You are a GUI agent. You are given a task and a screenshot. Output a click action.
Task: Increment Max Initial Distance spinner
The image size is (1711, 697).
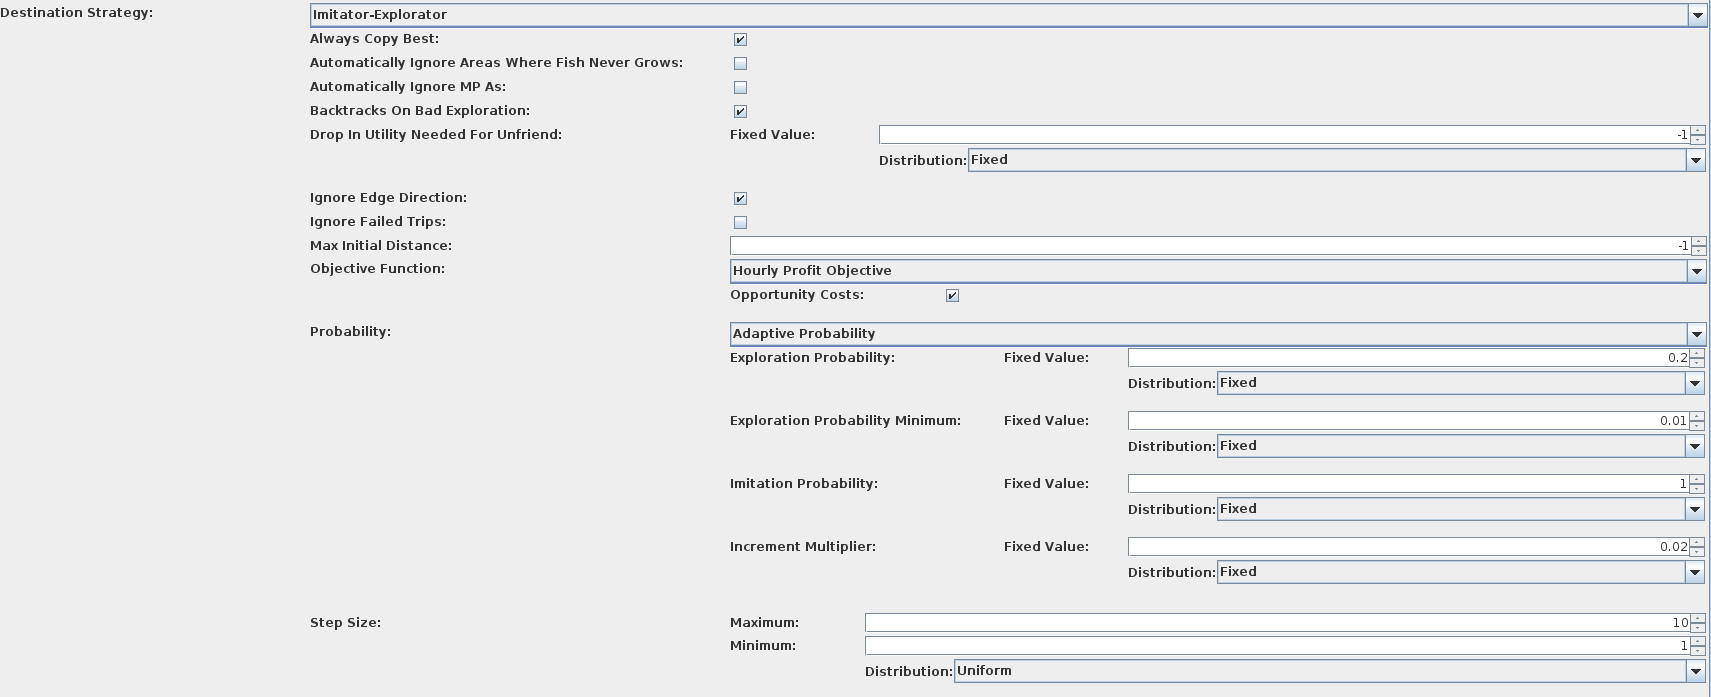coord(1698,242)
